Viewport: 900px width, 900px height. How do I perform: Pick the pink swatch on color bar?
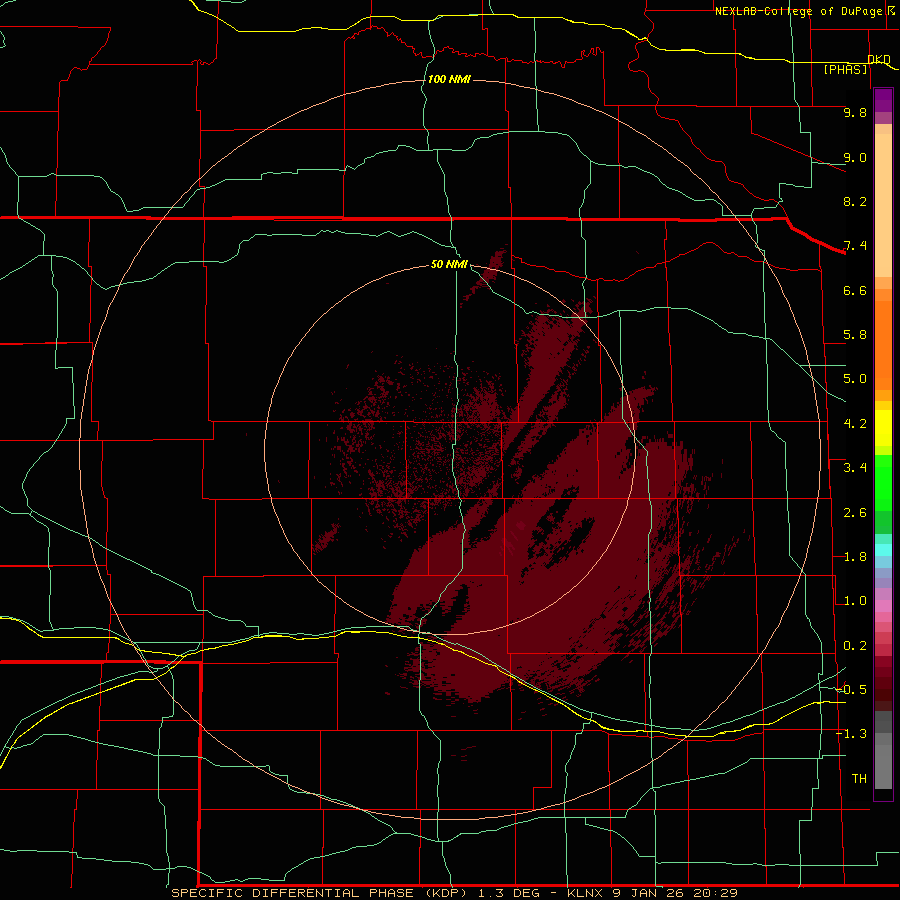coord(883,606)
